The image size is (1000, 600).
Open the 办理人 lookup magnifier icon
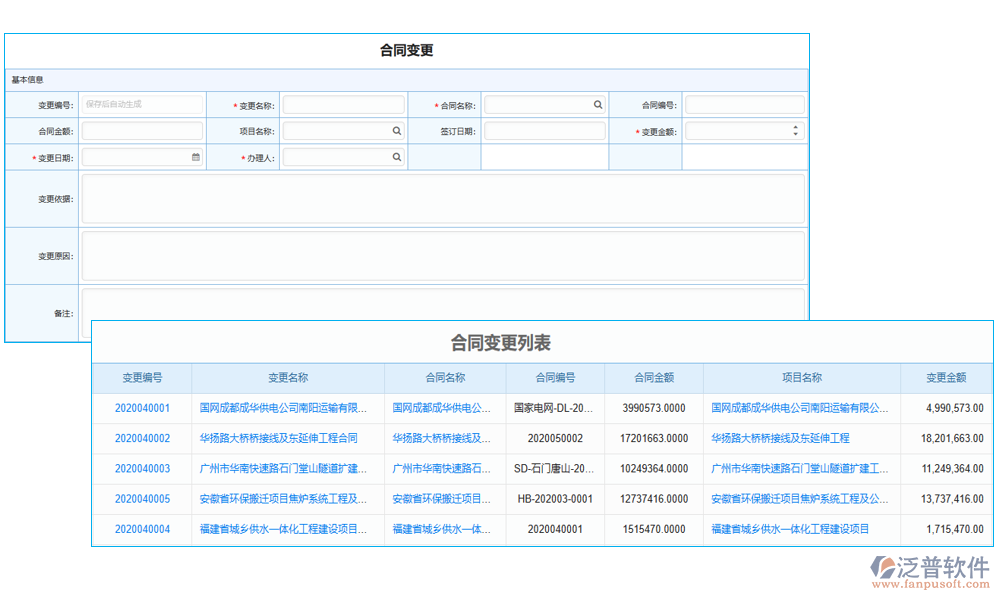(396, 156)
